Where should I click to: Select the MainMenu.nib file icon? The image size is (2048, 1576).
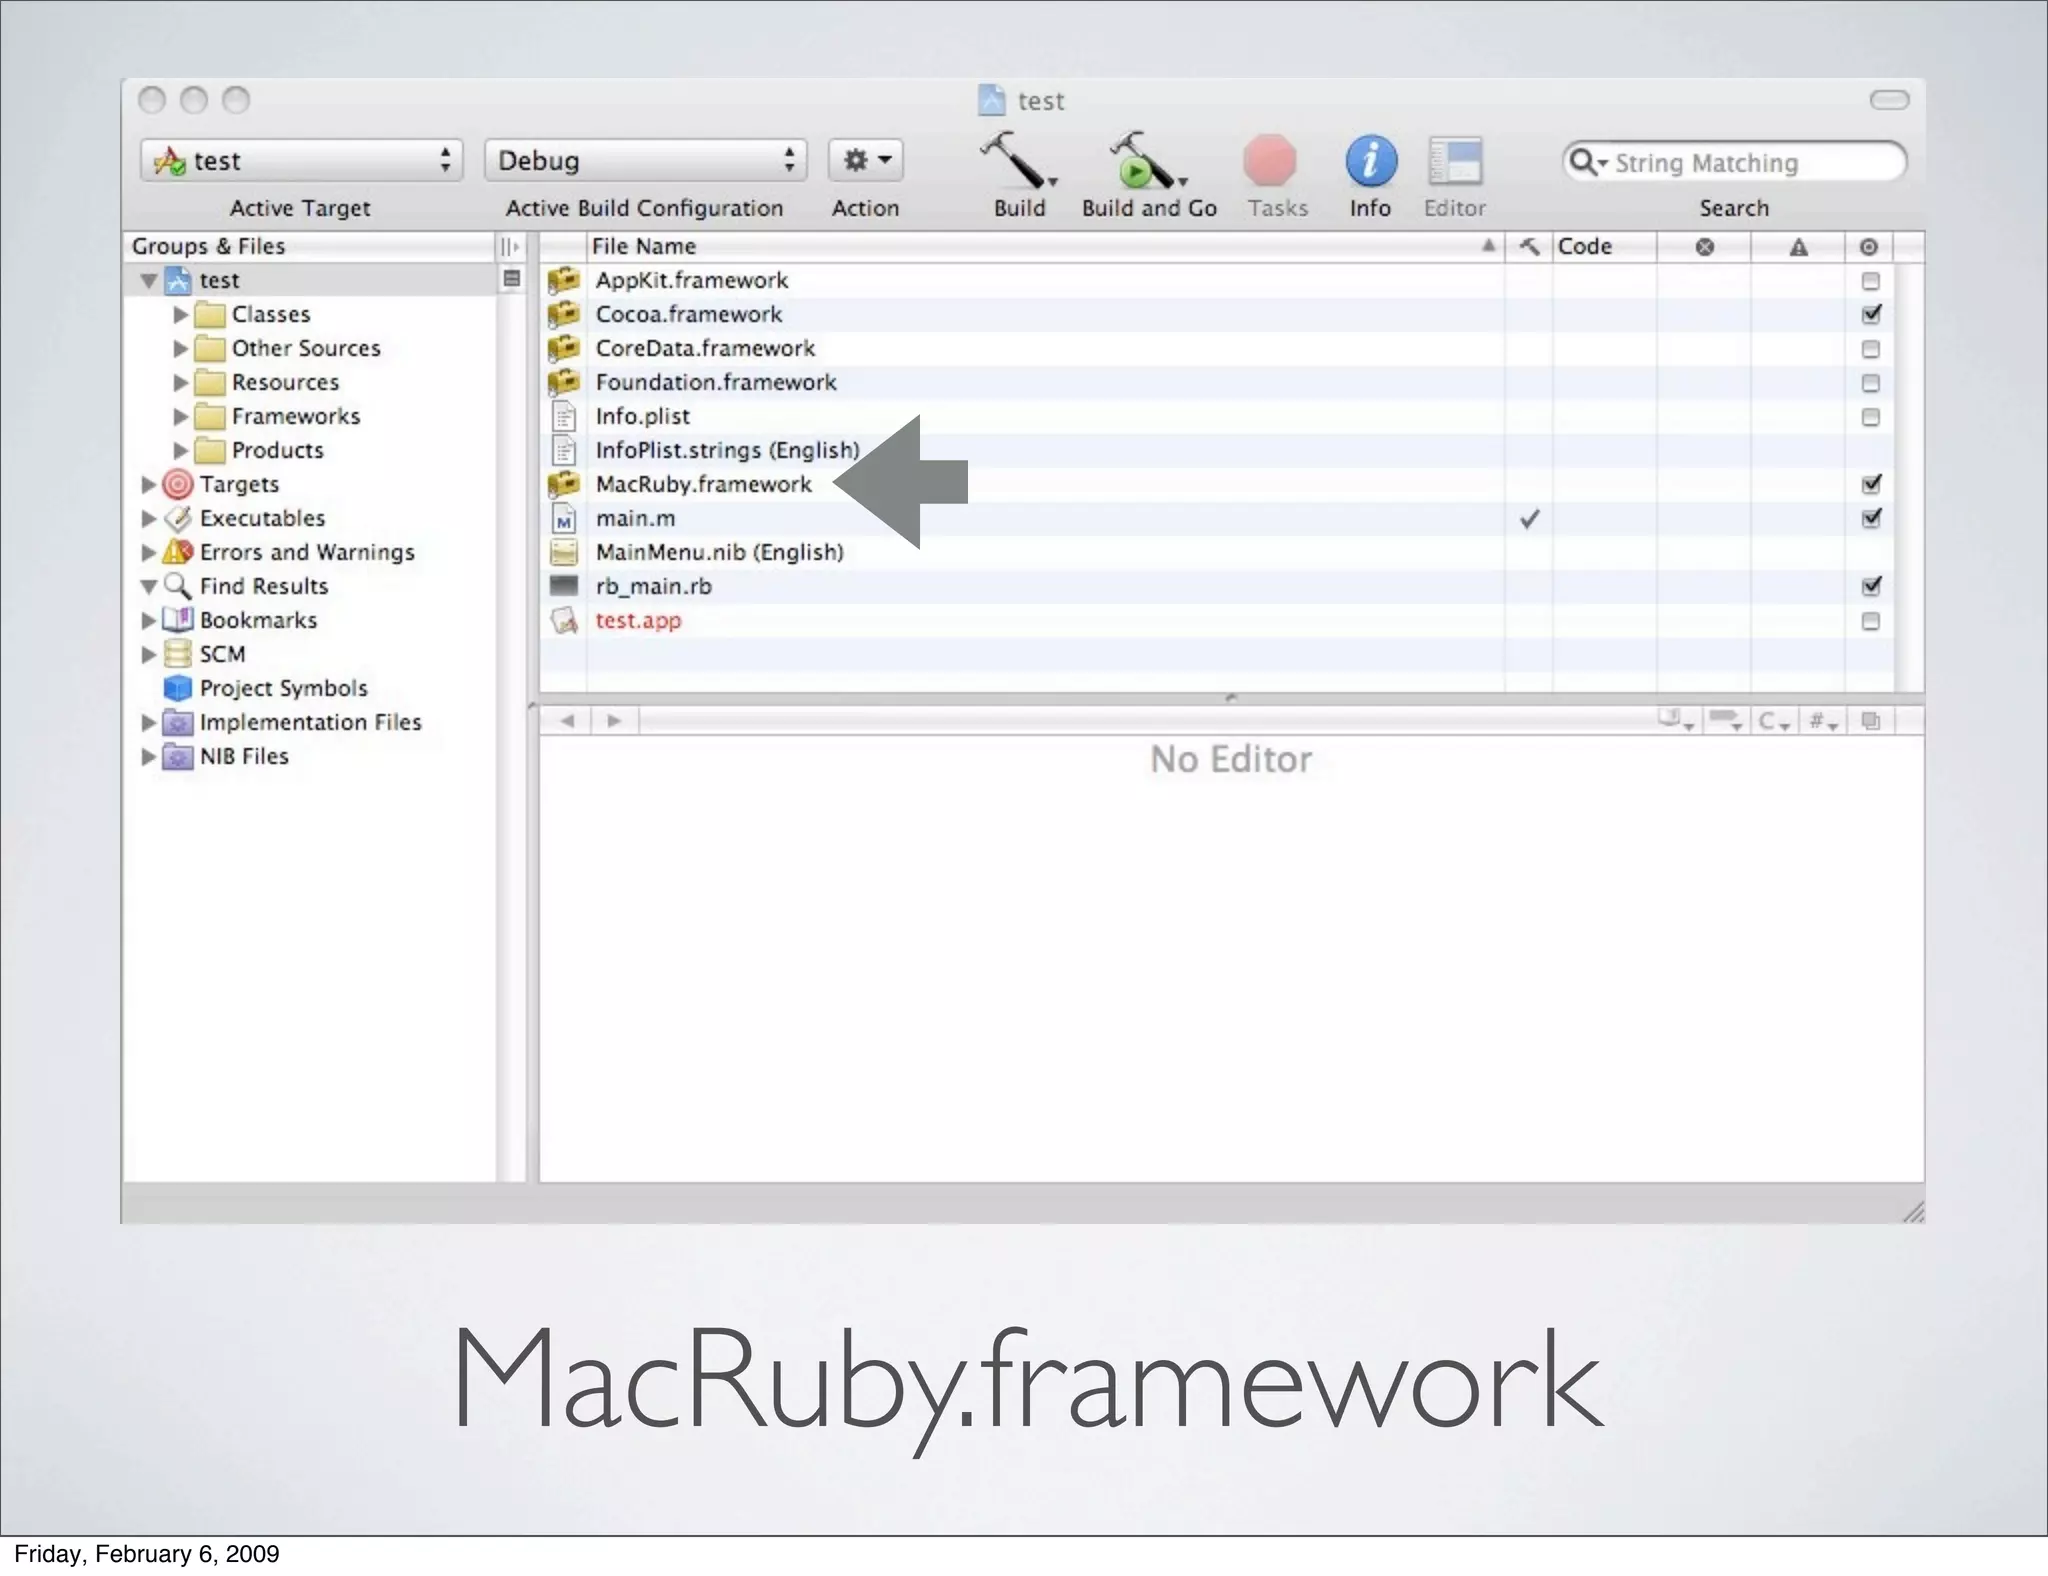point(564,552)
